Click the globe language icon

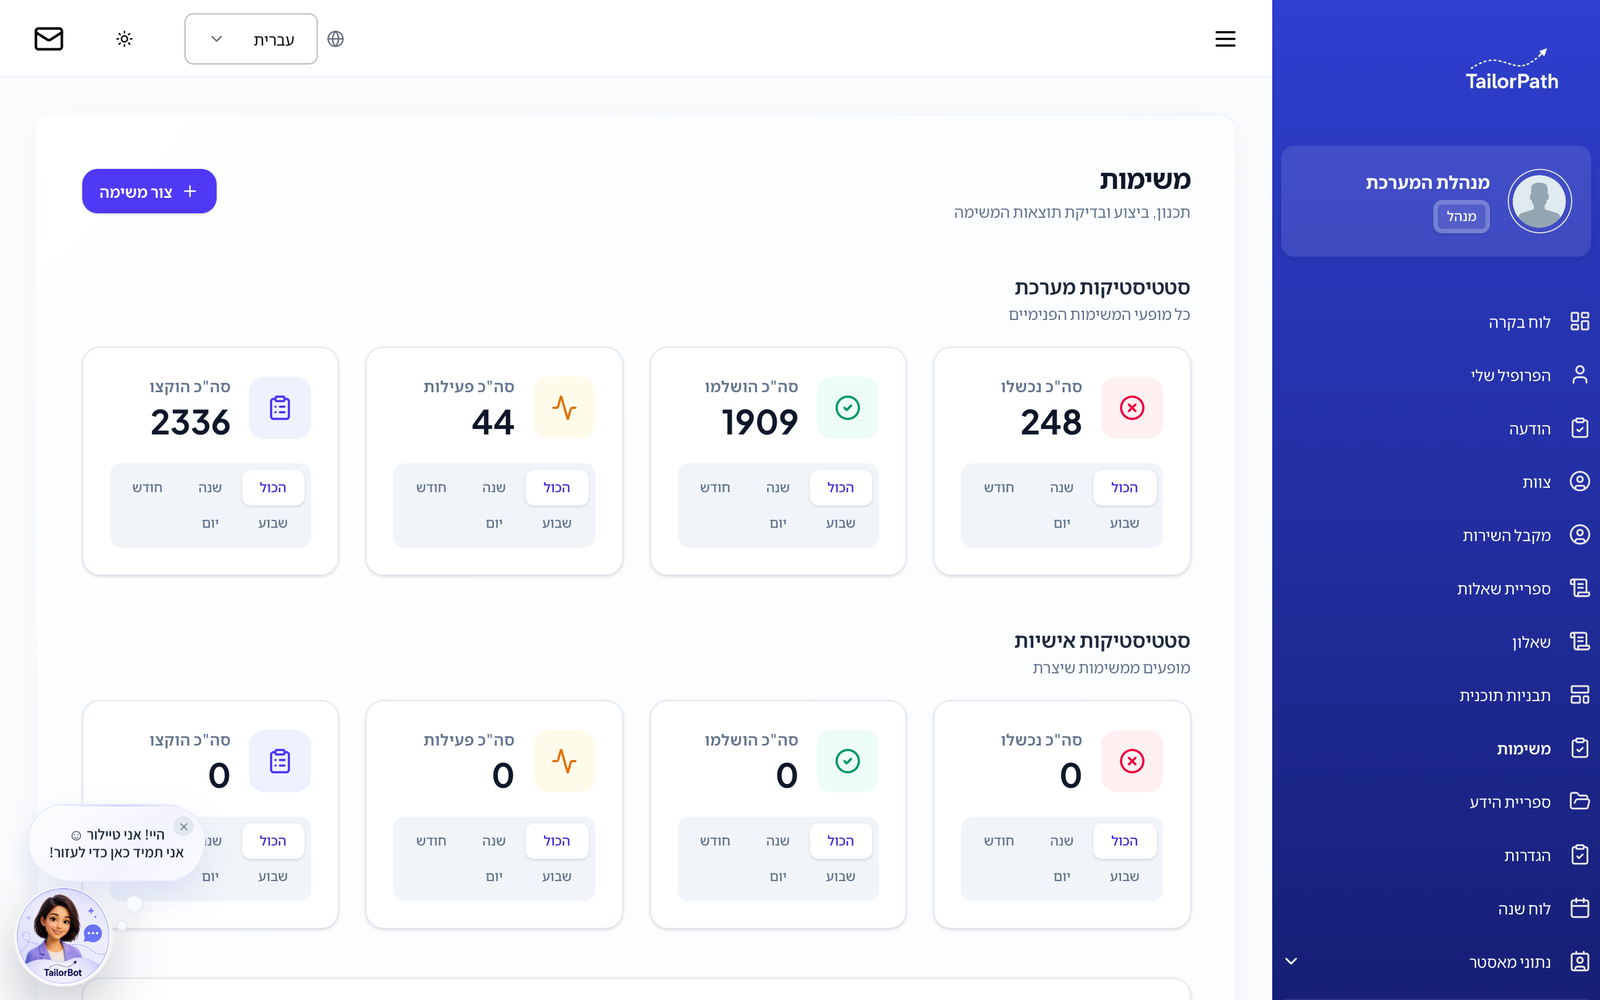click(336, 39)
